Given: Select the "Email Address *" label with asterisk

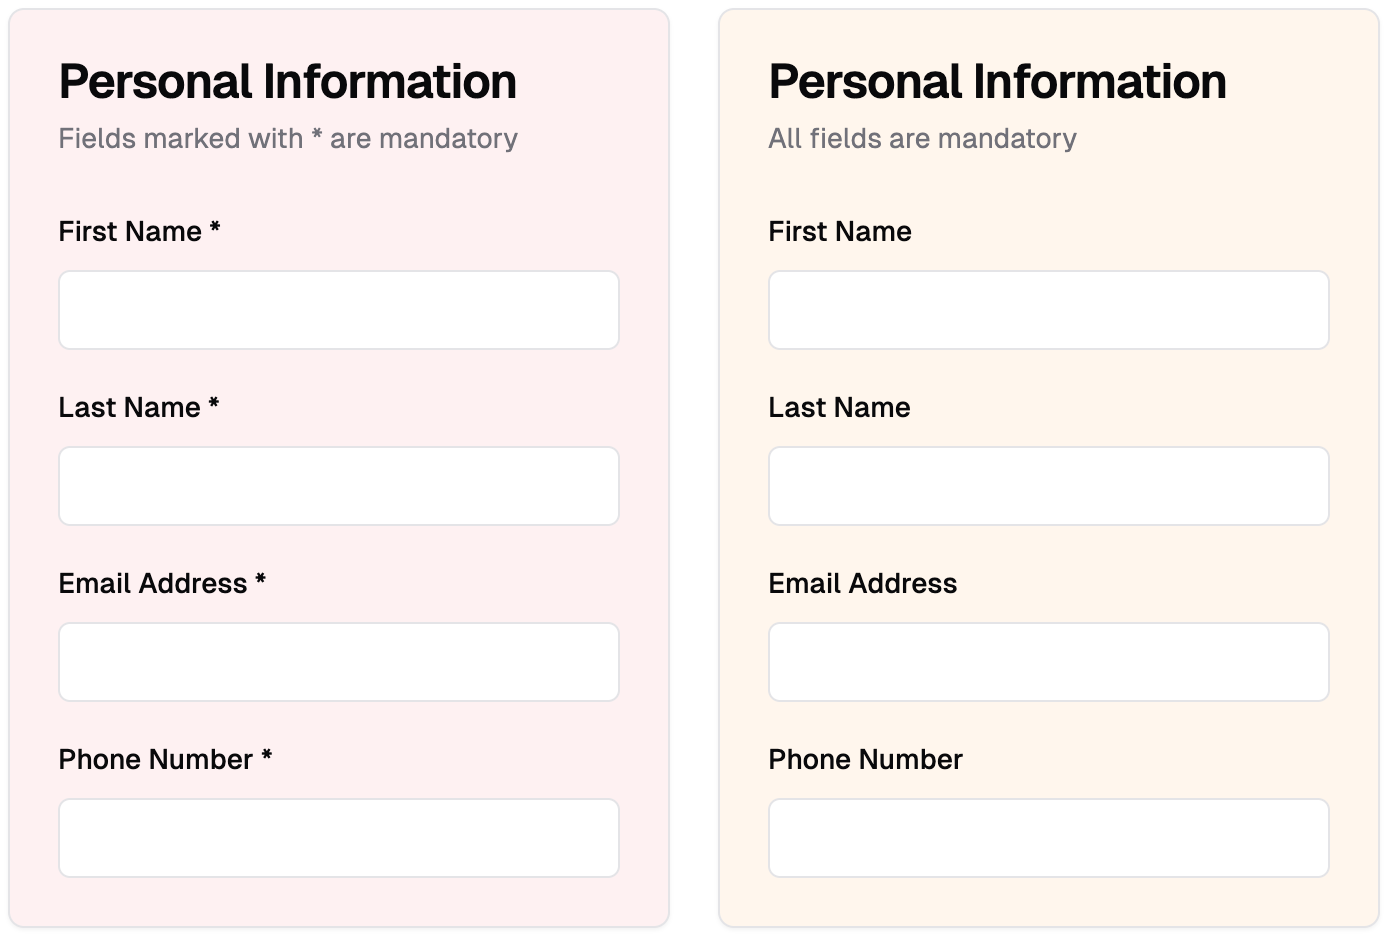Looking at the screenshot, I should coord(162,584).
